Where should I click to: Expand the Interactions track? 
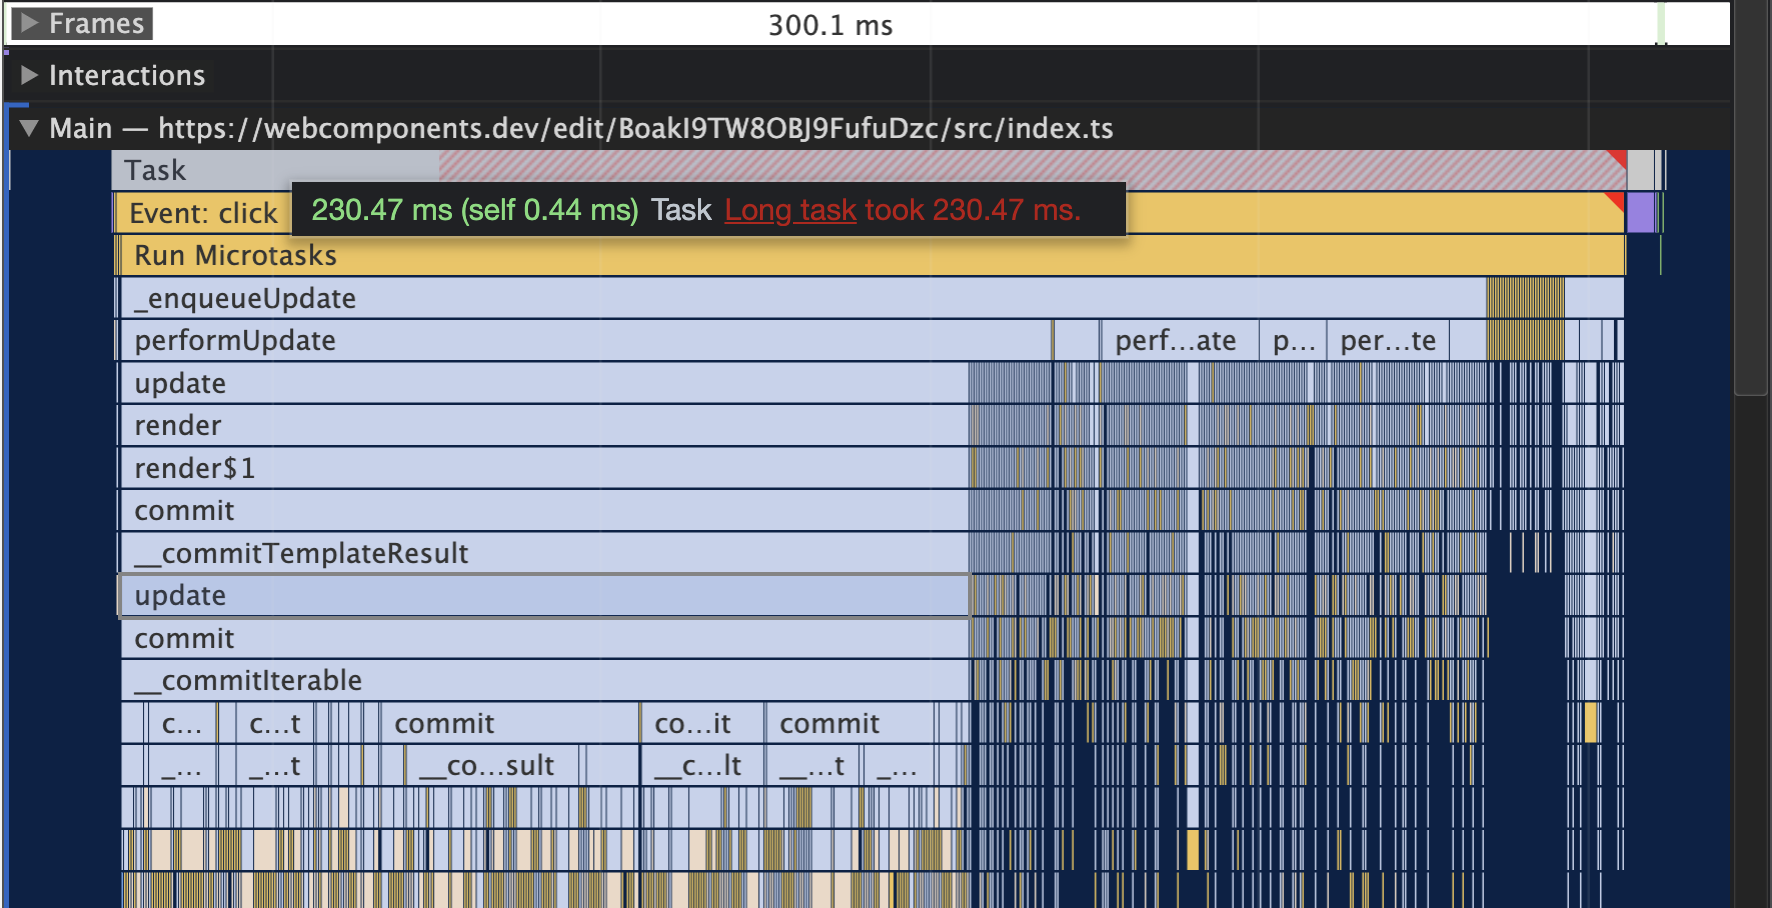30,74
